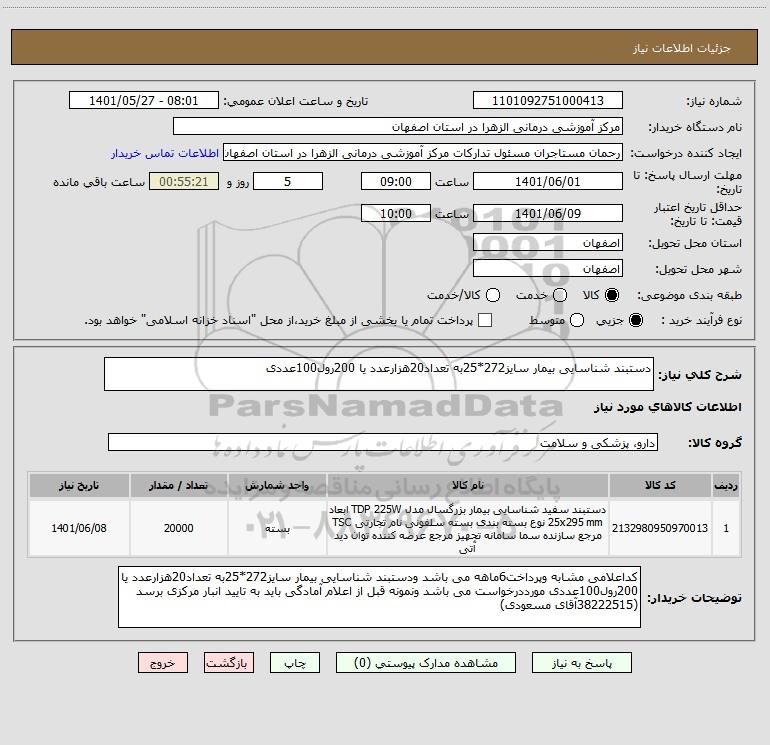Click the گروه کالا field دارو، پزشکی و سلامت
This screenshot has height=745, width=770.
[383, 442]
